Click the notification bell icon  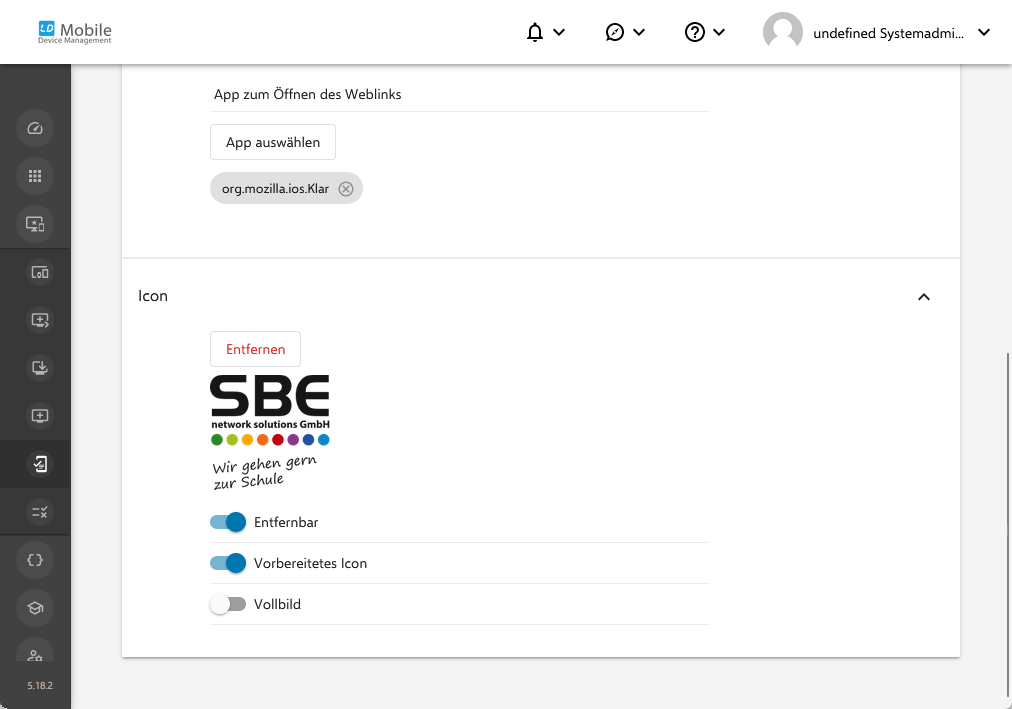534,32
